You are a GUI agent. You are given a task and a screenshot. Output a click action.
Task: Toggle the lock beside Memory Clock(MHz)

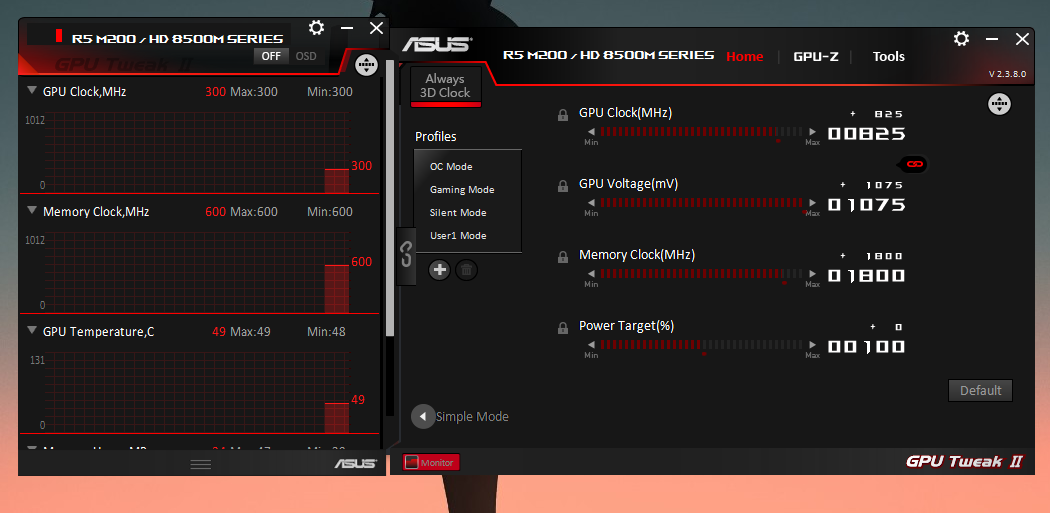[x=563, y=257]
